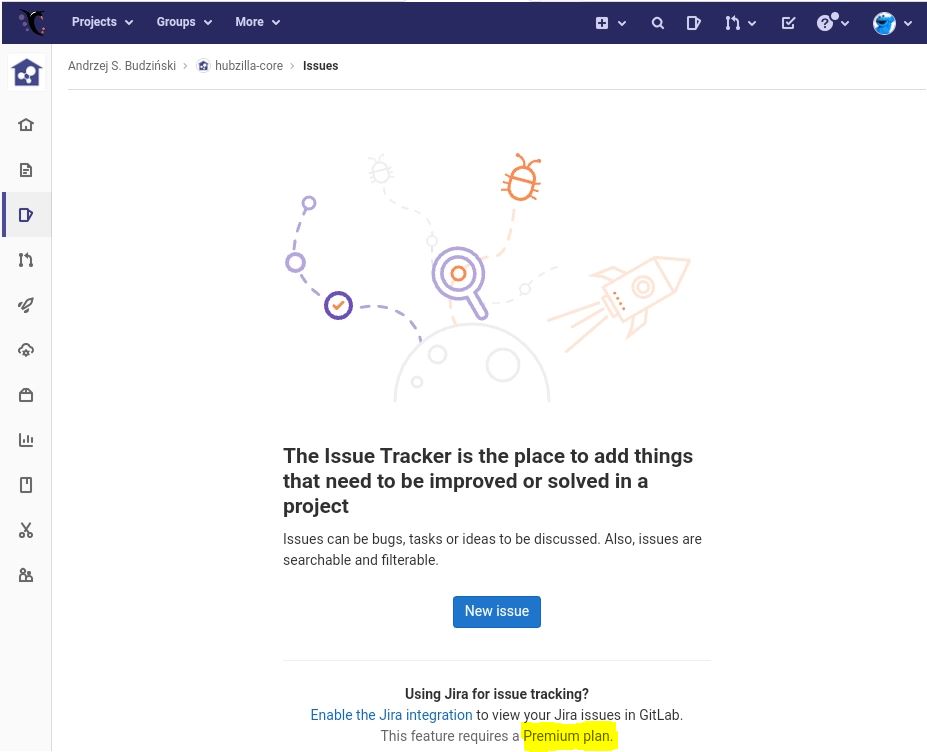Open the Wiki book icon in sidebar
The image size is (927, 752).
click(26, 485)
